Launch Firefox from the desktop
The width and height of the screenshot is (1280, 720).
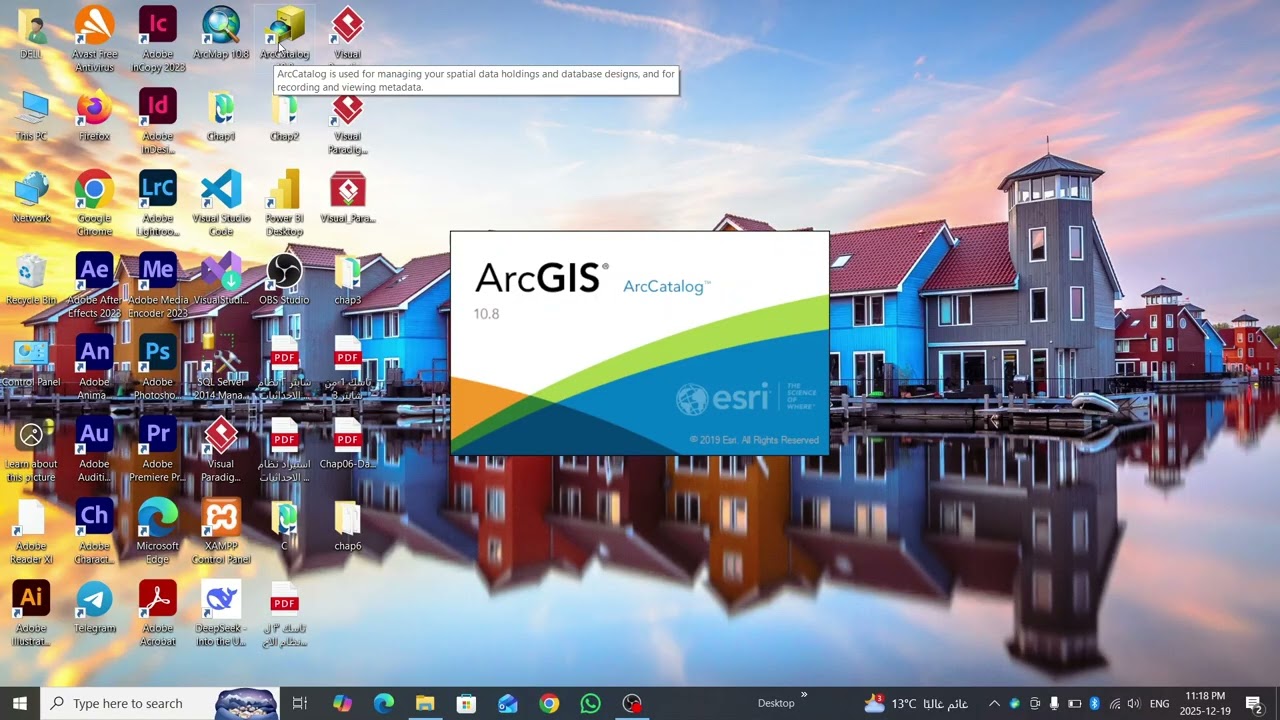click(95, 115)
